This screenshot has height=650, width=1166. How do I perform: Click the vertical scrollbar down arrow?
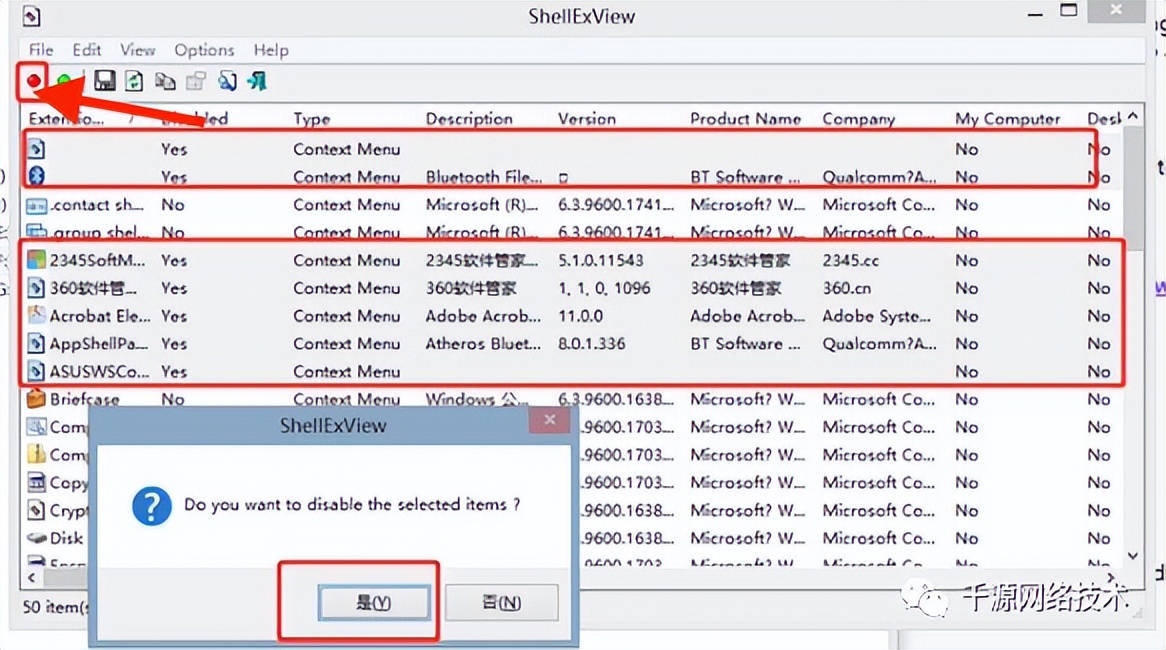coord(1133,555)
